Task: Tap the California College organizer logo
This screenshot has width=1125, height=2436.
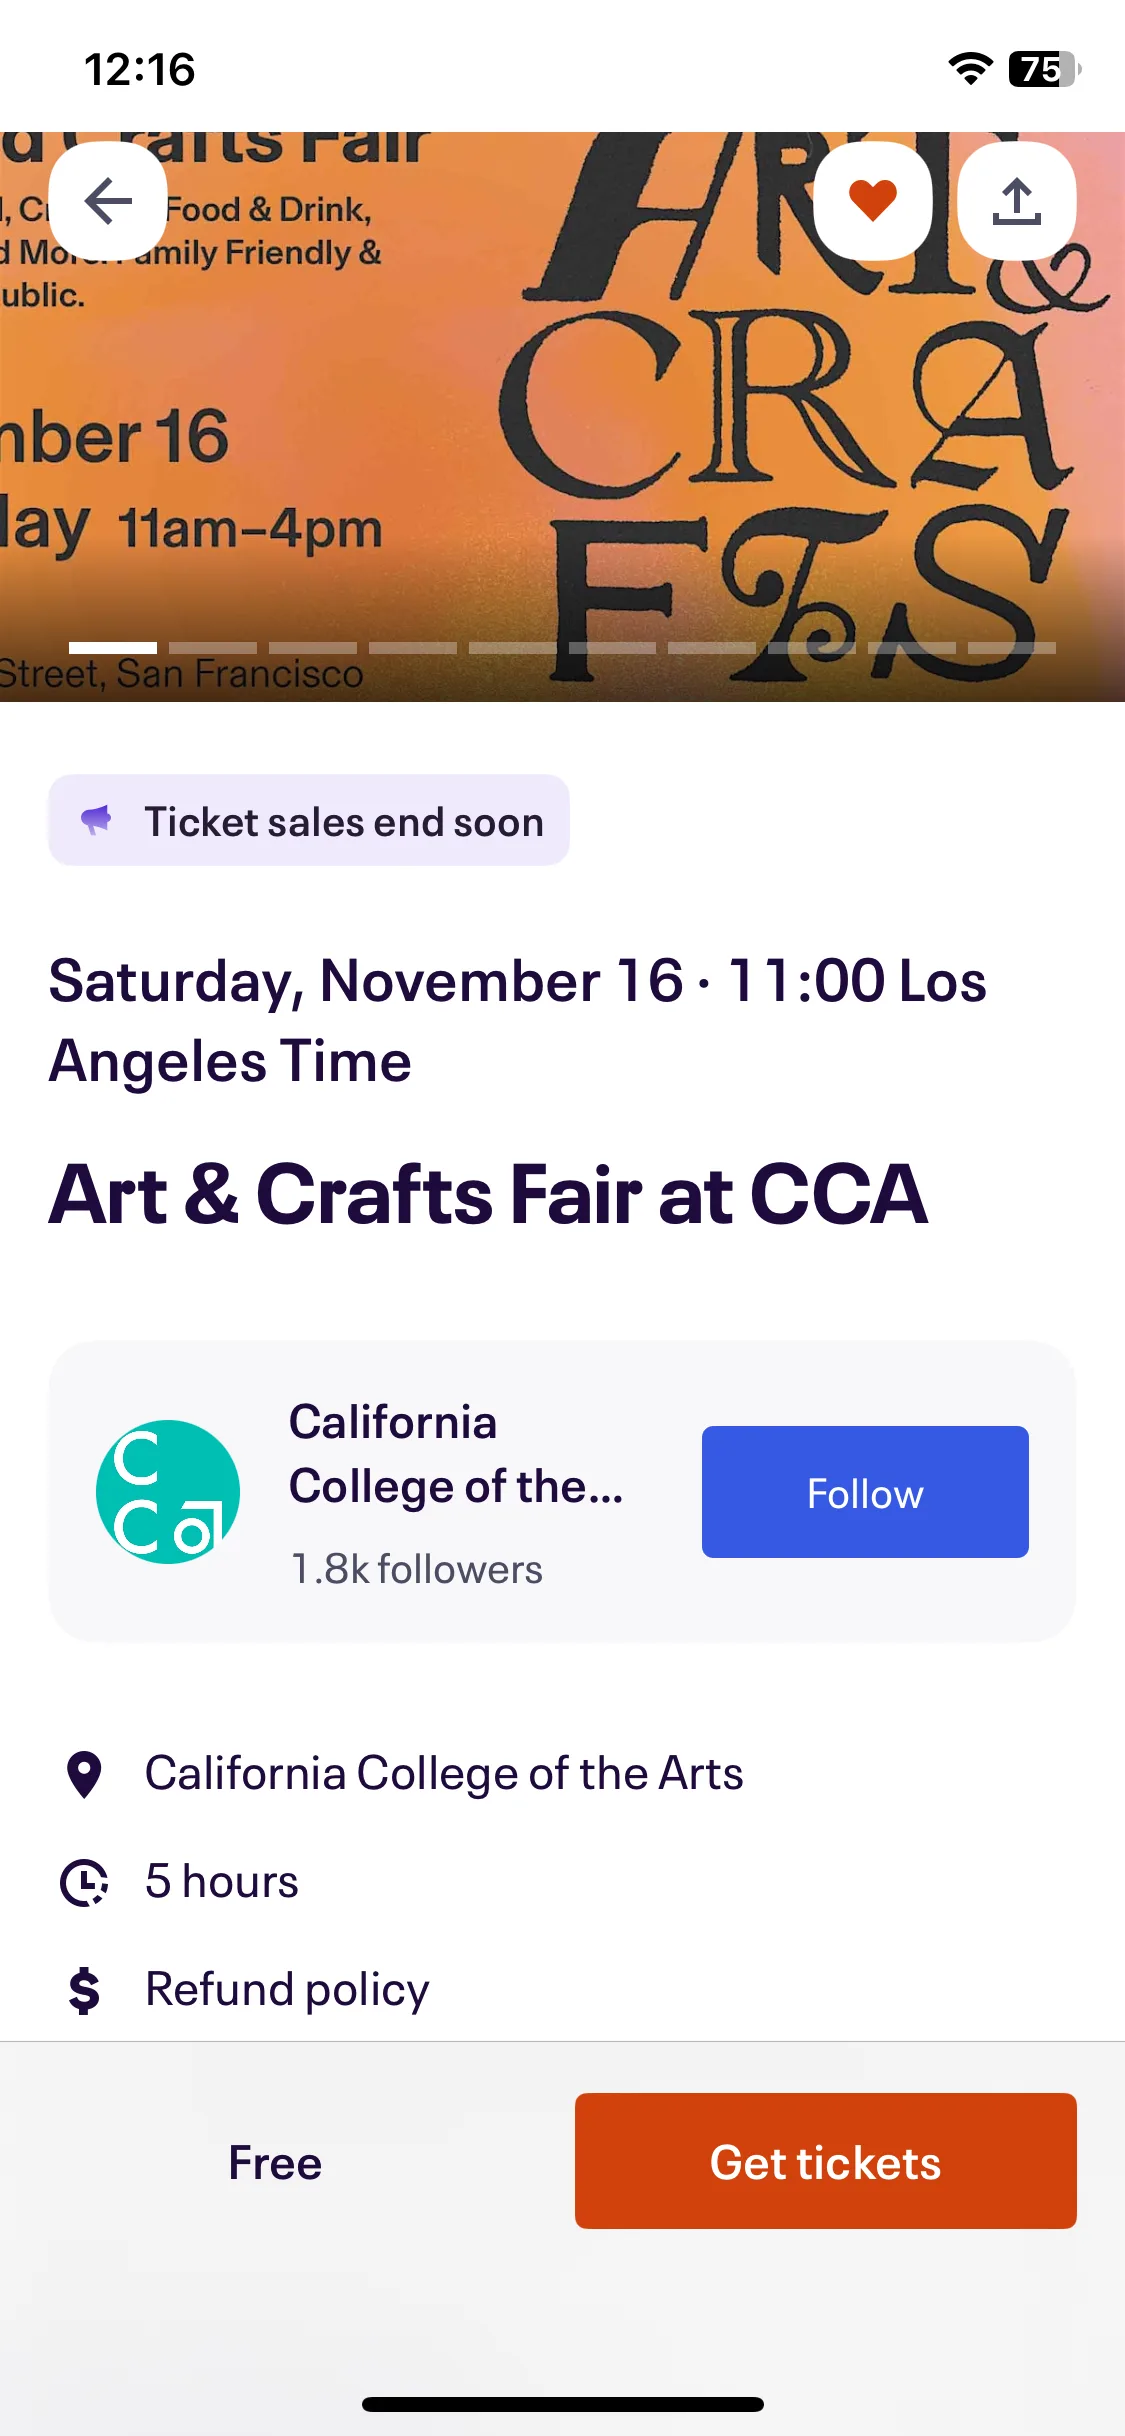Action: [168, 1492]
